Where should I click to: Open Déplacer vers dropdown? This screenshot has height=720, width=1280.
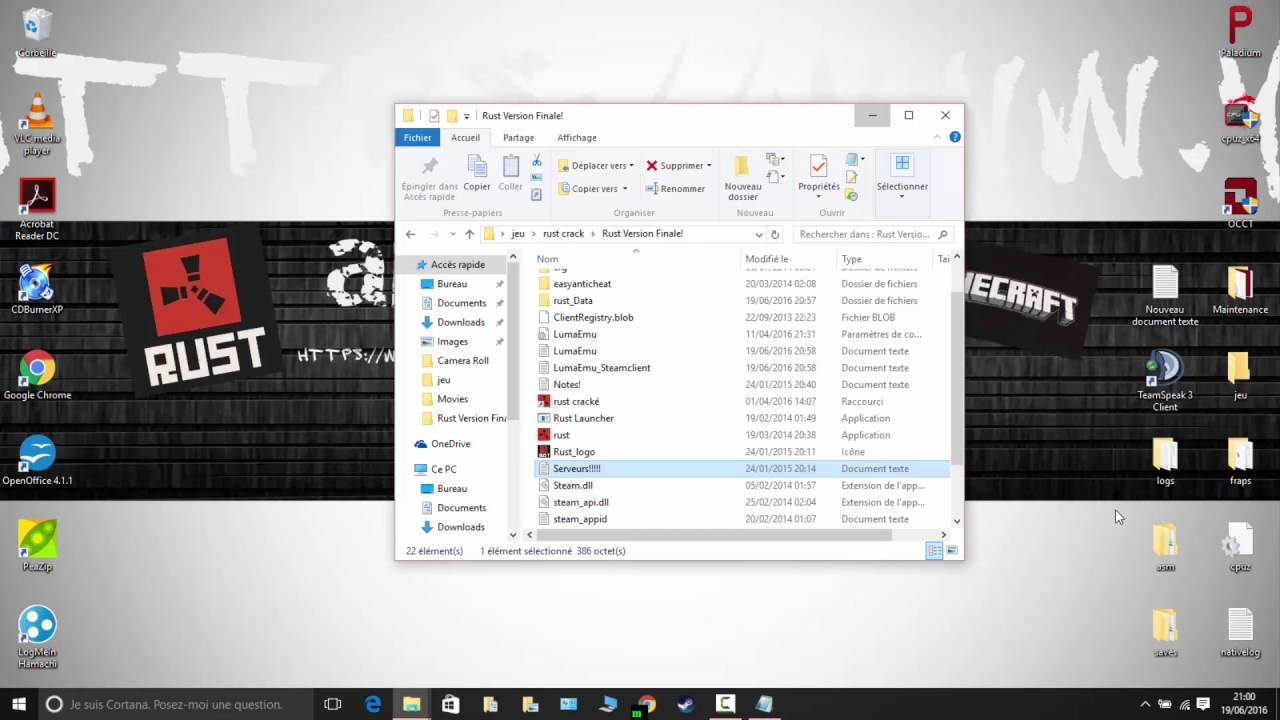(x=596, y=166)
